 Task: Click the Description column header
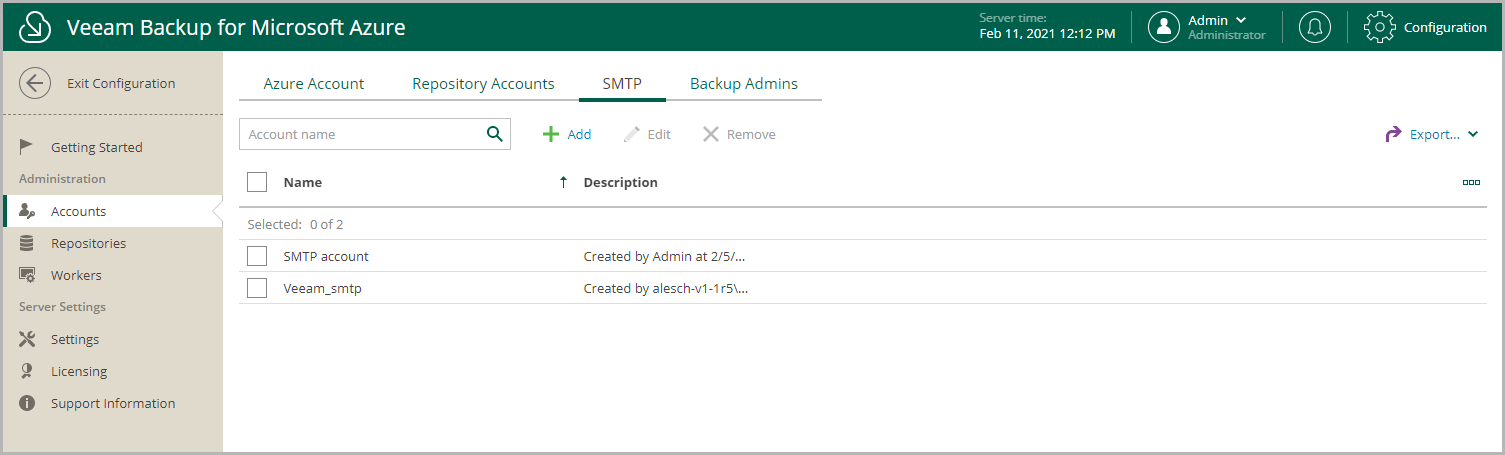tap(621, 182)
